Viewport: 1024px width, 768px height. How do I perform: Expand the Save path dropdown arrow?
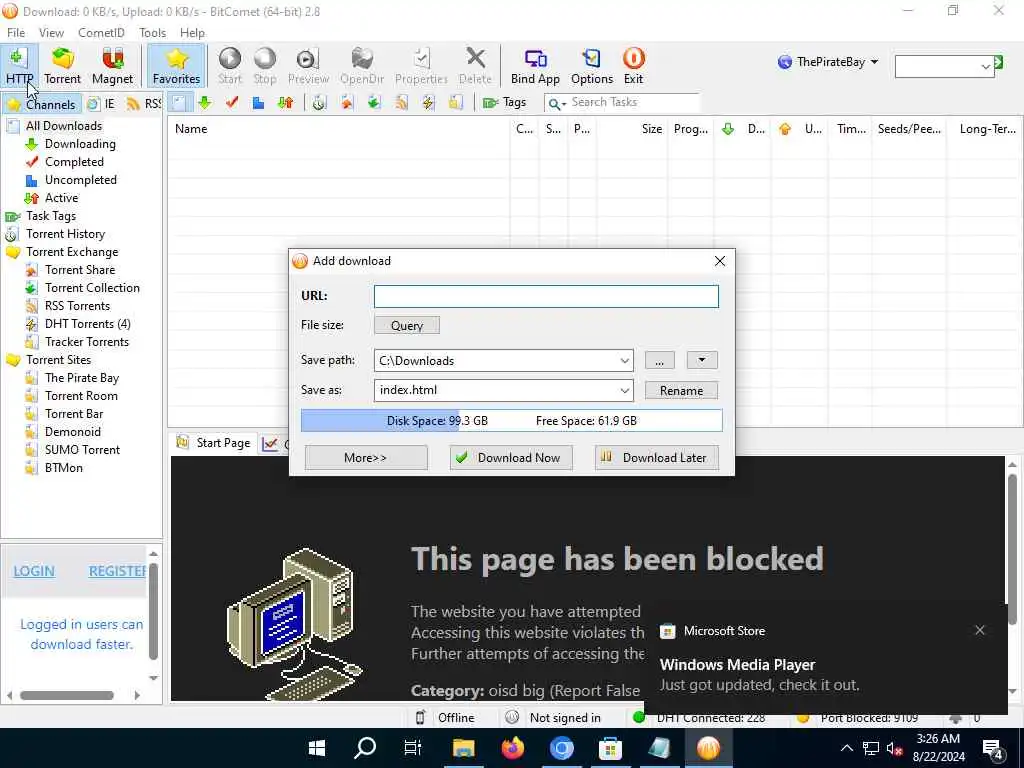pos(624,360)
